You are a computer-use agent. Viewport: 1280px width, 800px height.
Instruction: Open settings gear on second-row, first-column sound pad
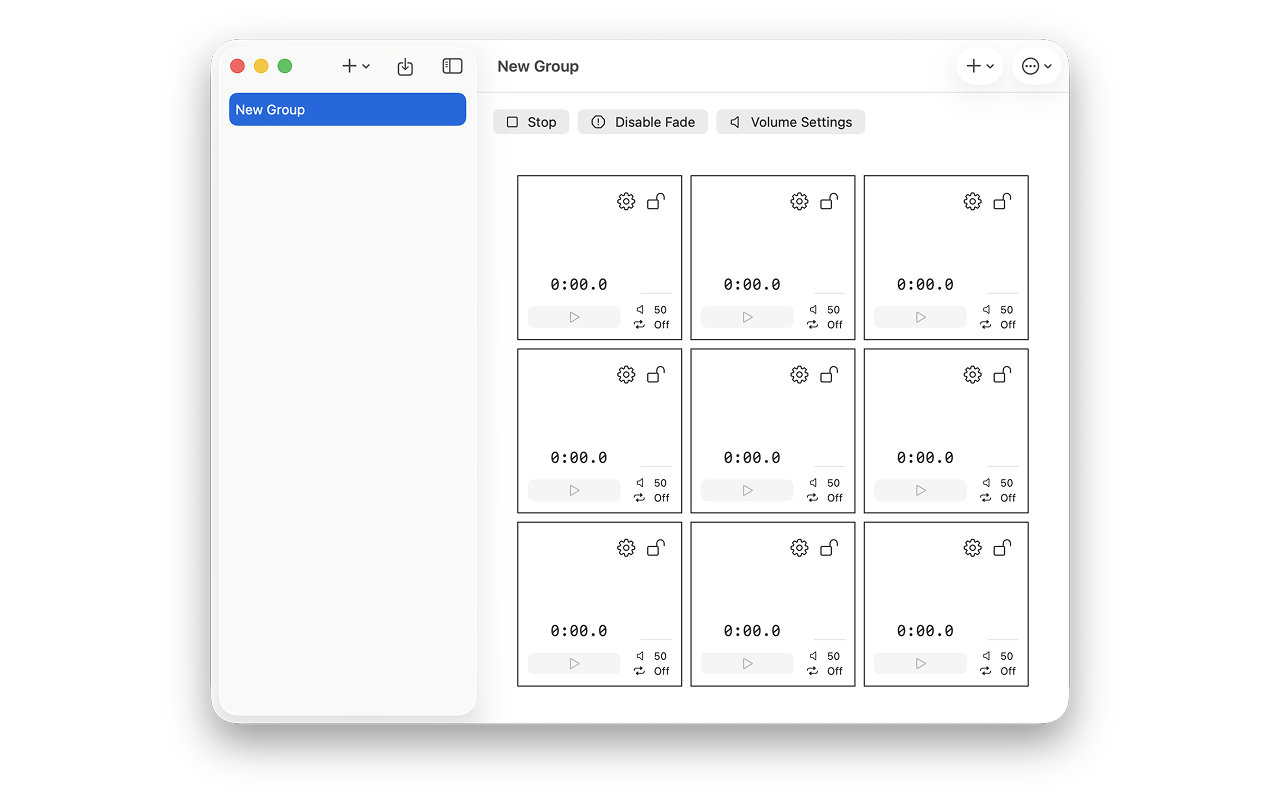(626, 374)
